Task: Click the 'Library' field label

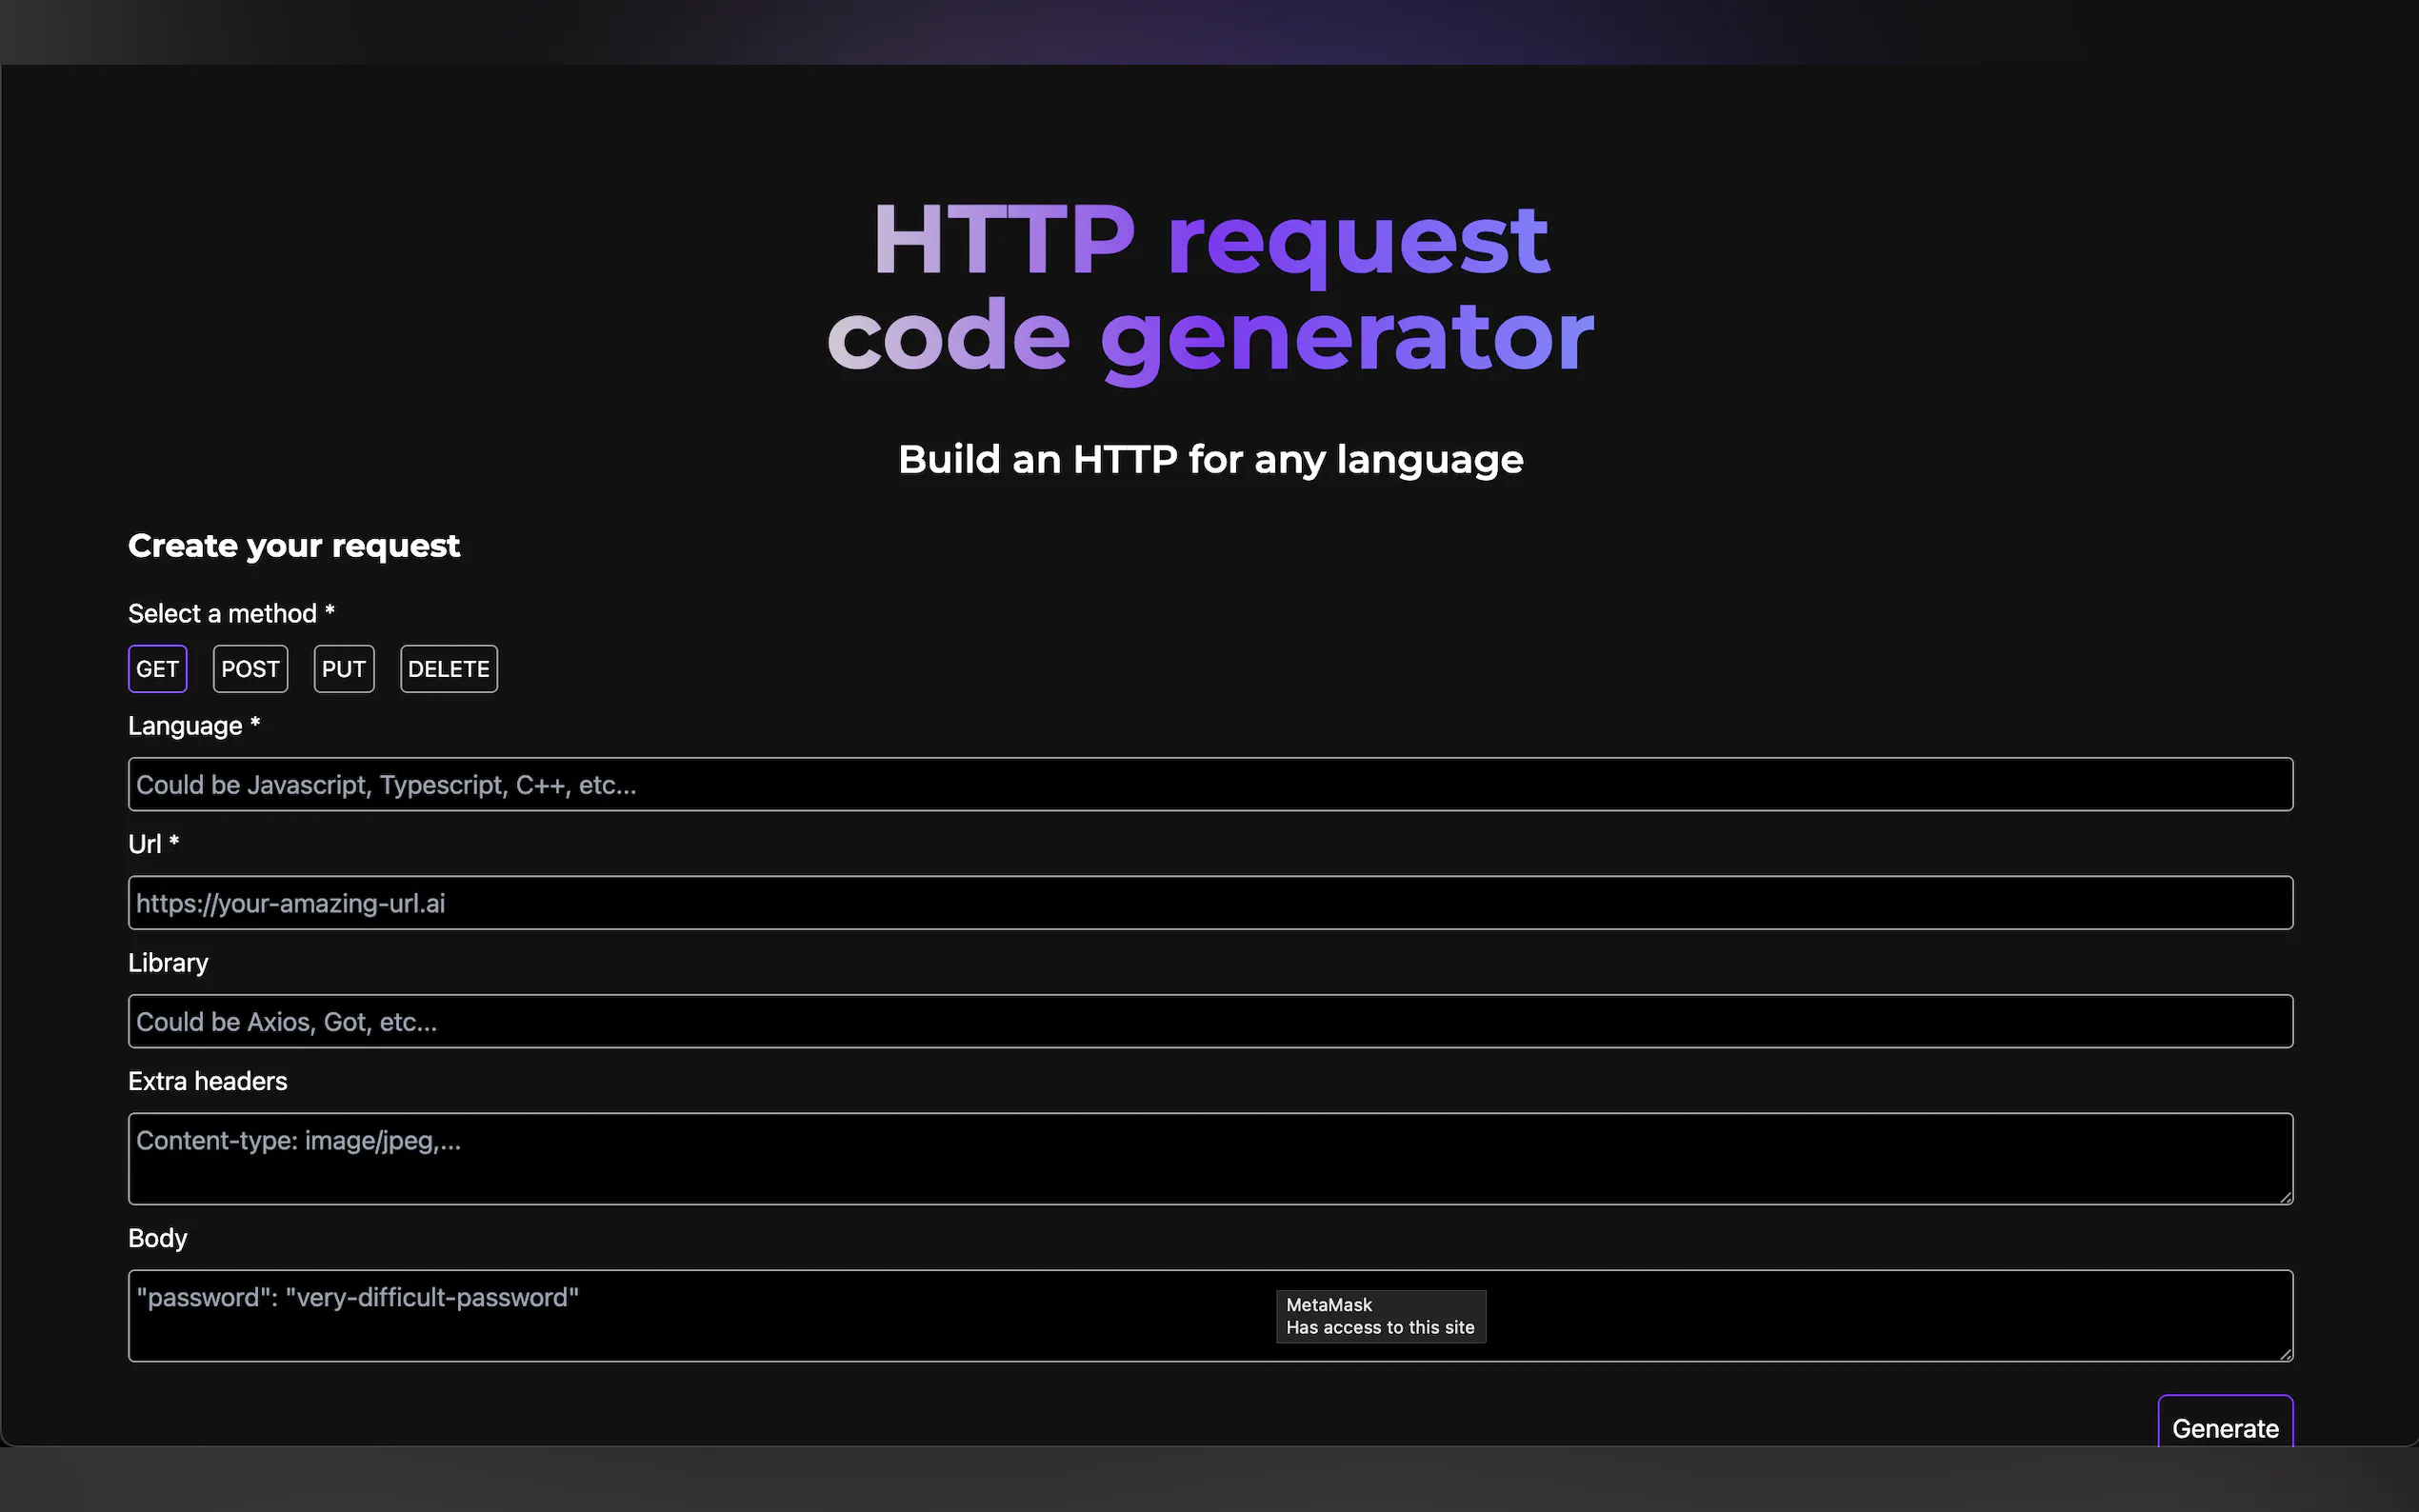Action: coord(168,963)
